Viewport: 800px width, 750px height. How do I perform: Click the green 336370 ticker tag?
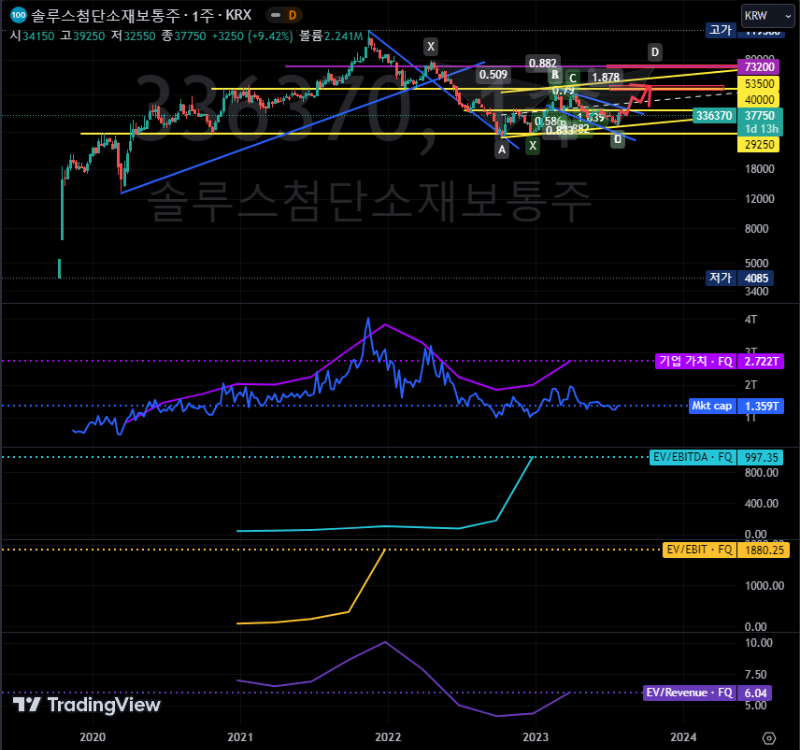714,116
